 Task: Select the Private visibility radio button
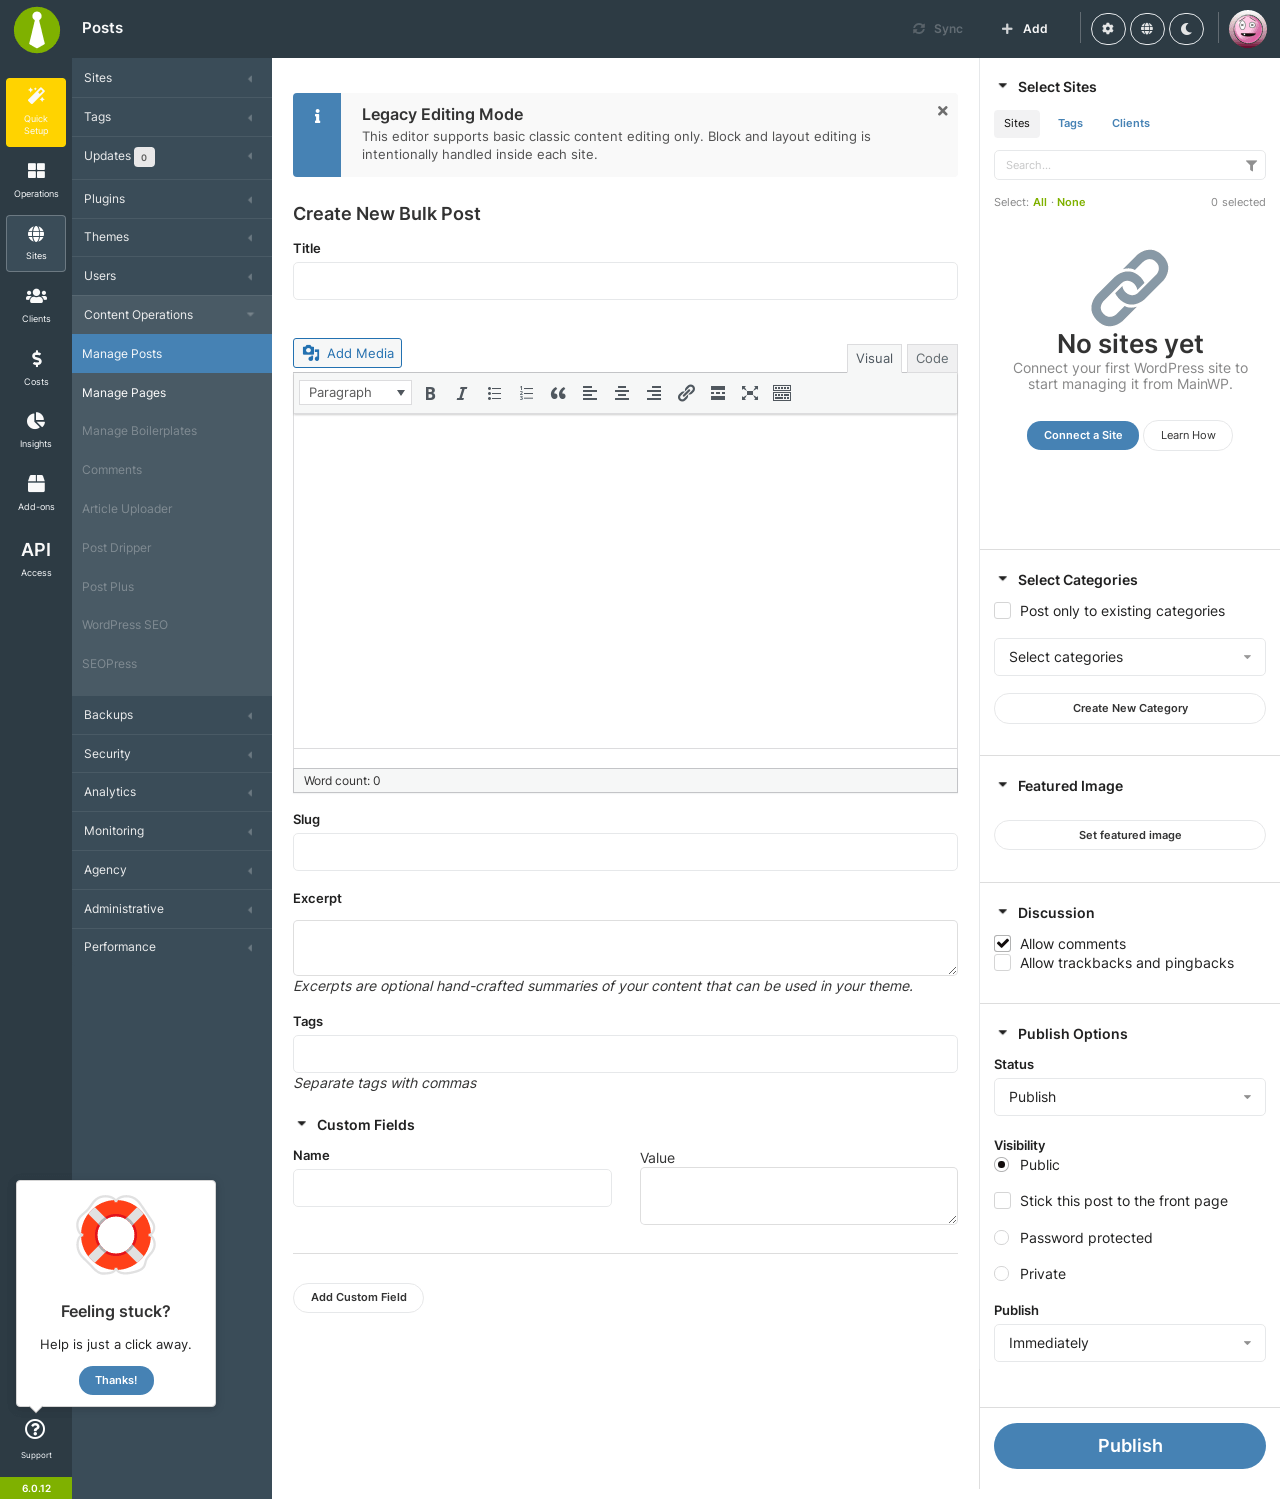(1002, 1274)
